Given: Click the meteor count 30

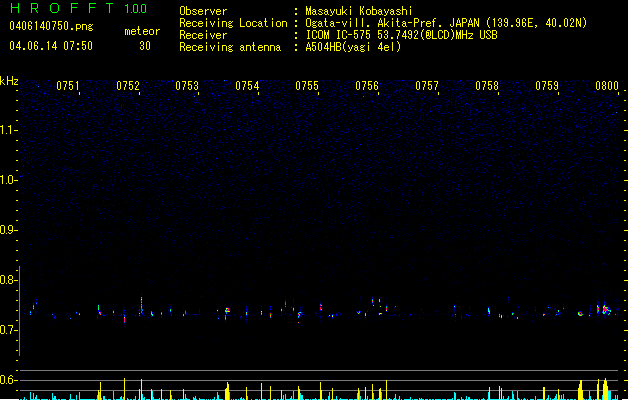Looking at the screenshot, I should point(145,46).
